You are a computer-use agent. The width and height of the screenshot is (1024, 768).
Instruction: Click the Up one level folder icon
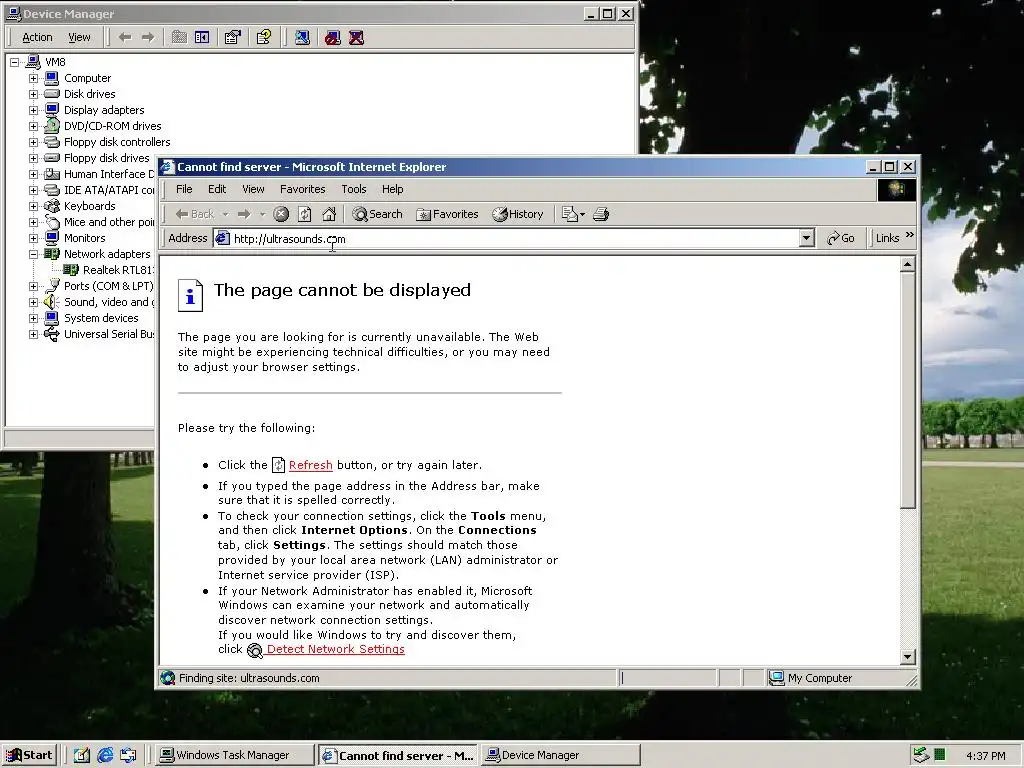point(179,37)
